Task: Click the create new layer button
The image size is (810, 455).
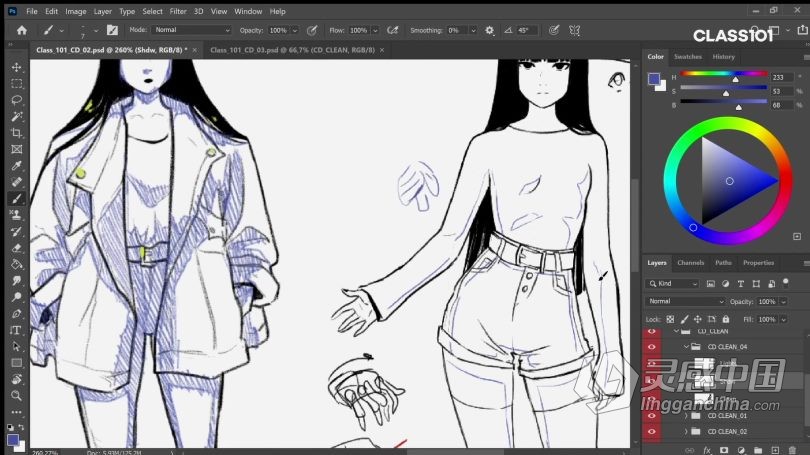Action: point(775,450)
